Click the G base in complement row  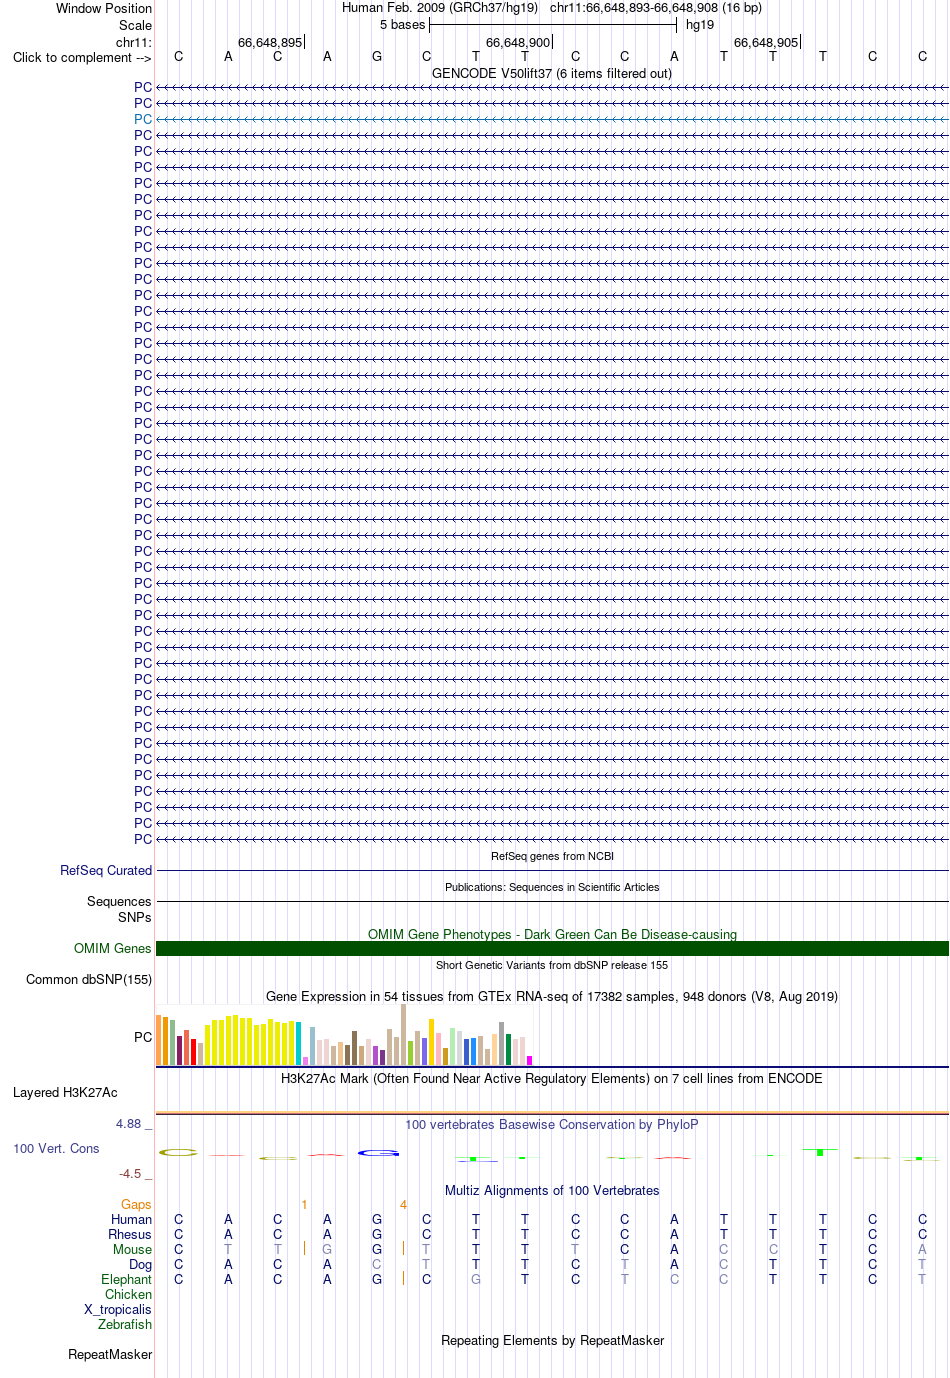coord(377,57)
